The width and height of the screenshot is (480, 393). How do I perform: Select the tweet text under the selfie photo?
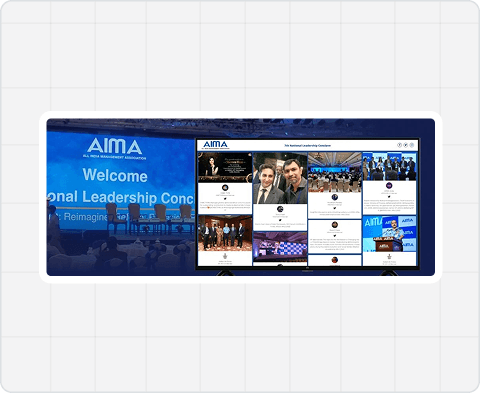coord(280,225)
